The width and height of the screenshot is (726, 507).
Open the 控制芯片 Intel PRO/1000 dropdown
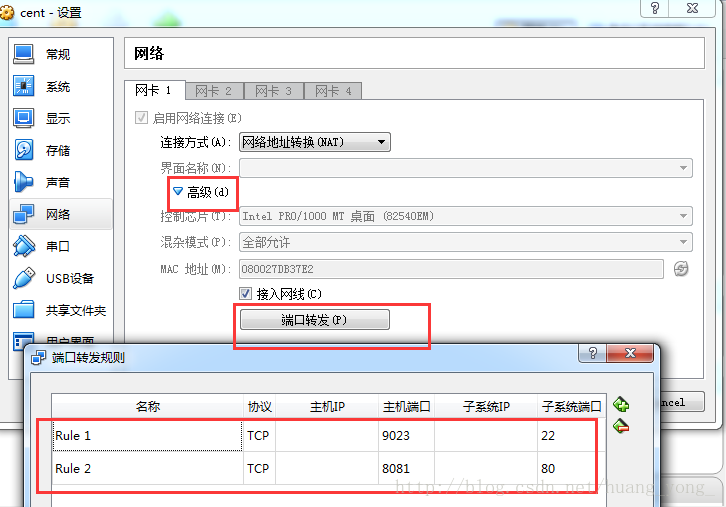tap(465, 216)
